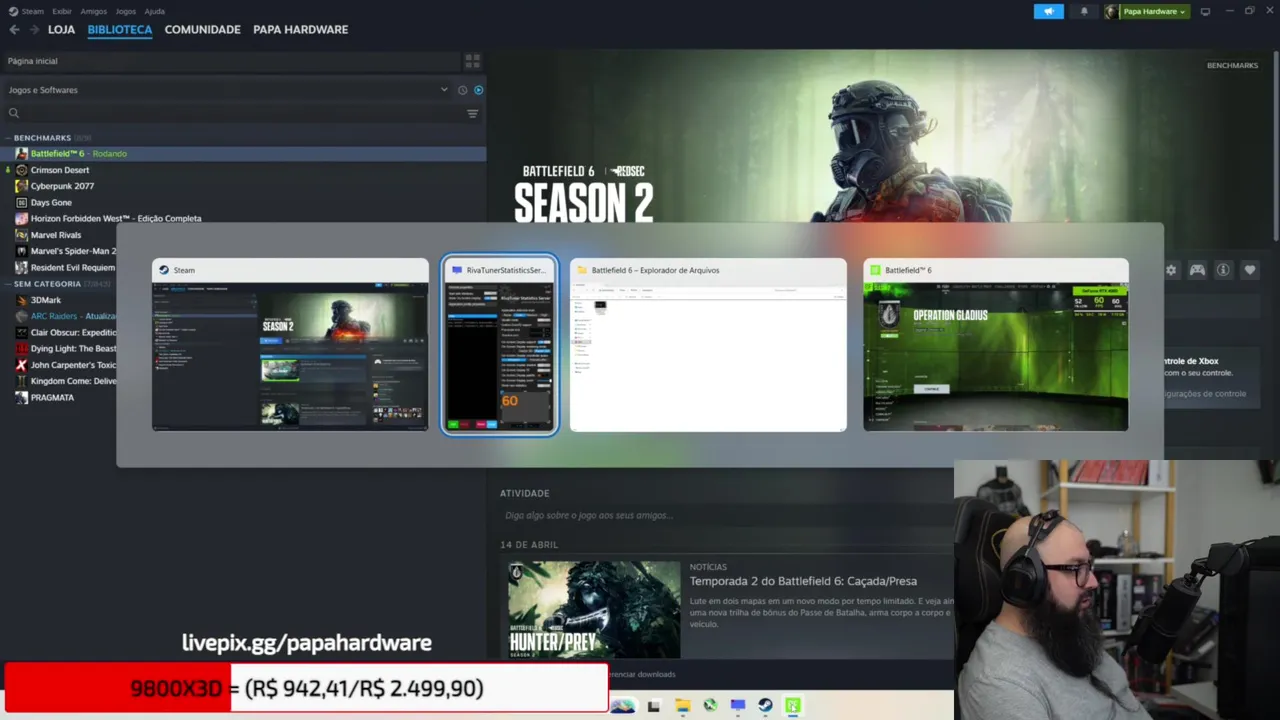Select Battlefield 6 in the library list

243,154
